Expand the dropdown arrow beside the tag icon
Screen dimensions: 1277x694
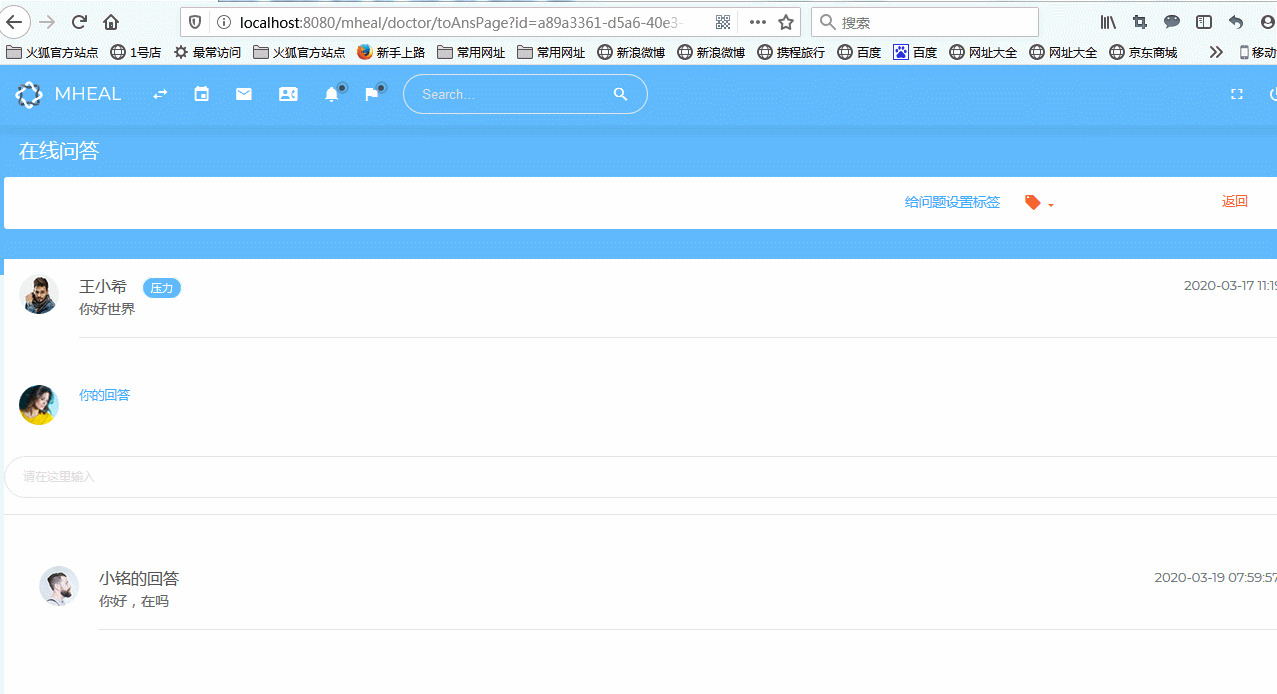(x=1051, y=204)
